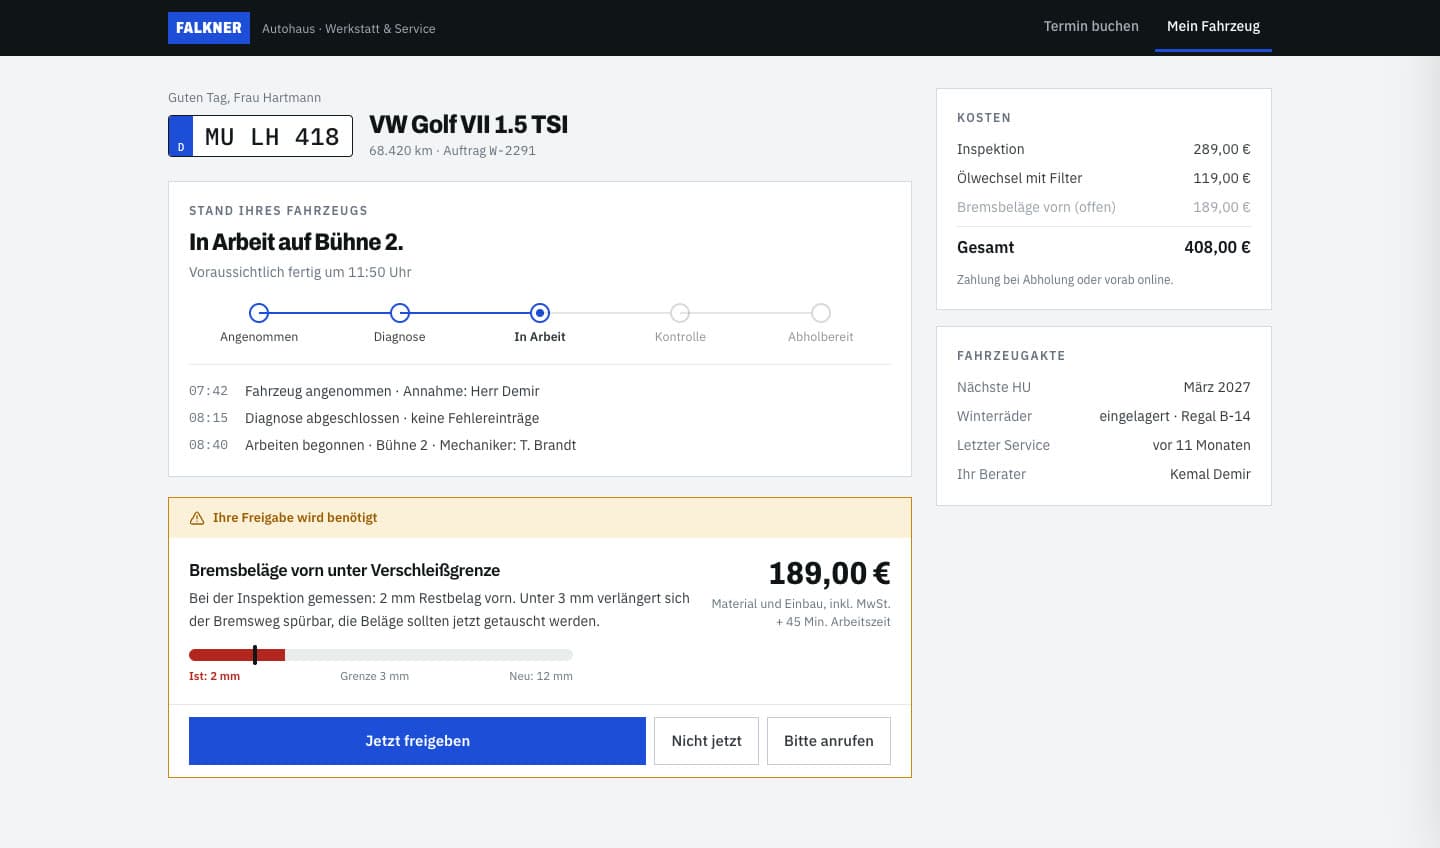Click the brake pad wear gauge bar
The image size is (1440, 848).
click(x=381, y=655)
